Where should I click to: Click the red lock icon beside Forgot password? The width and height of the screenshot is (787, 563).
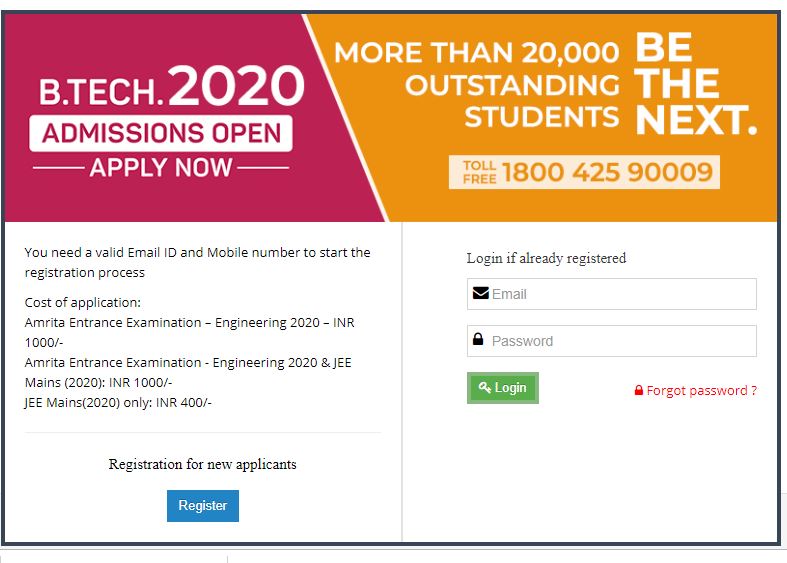(x=639, y=391)
